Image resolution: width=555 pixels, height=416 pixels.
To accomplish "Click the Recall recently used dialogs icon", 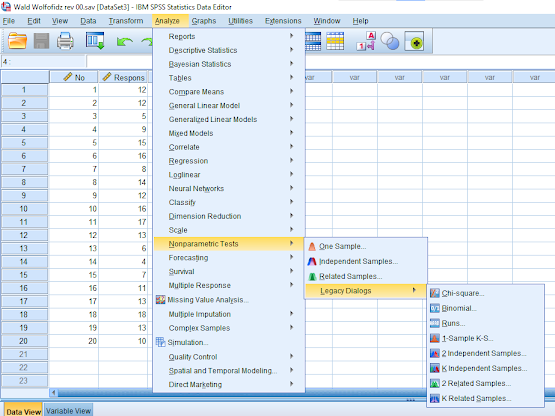I will point(95,41).
